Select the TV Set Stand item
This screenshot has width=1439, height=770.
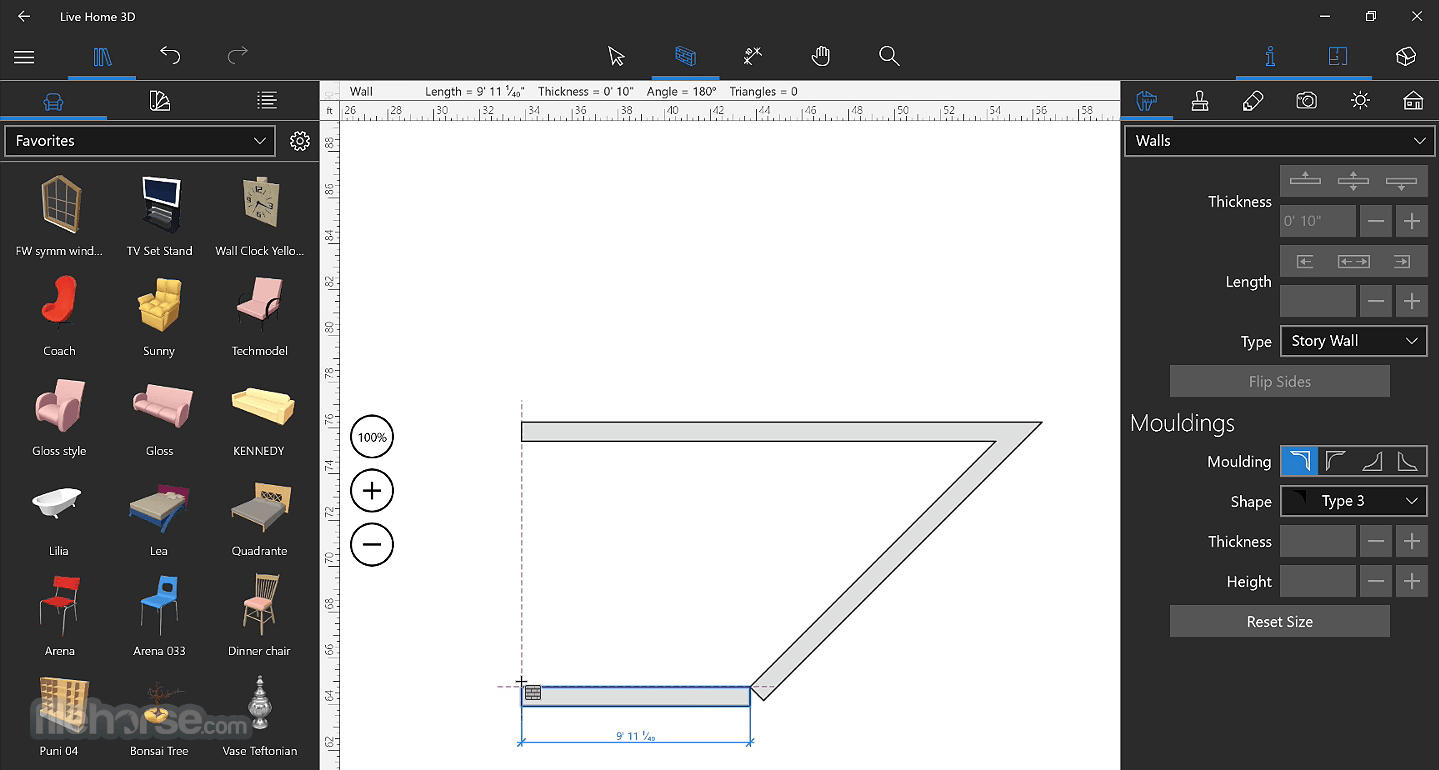[x=160, y=205]
